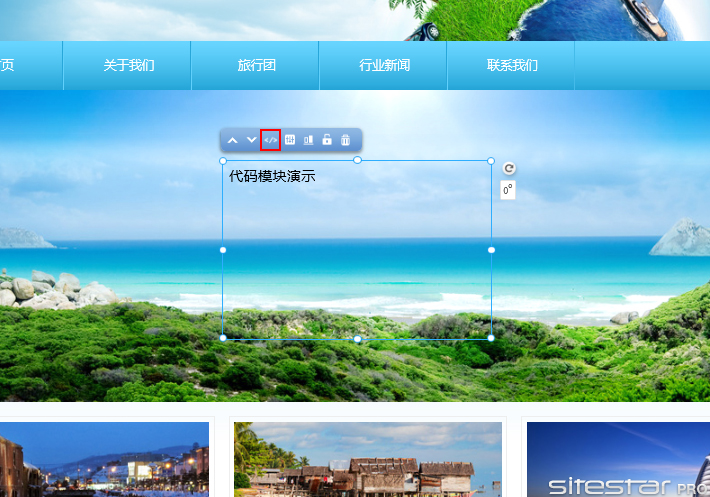Click the bottom-center edge resize handle
This screenshot has height=497, width=710.
pos(357,339)
